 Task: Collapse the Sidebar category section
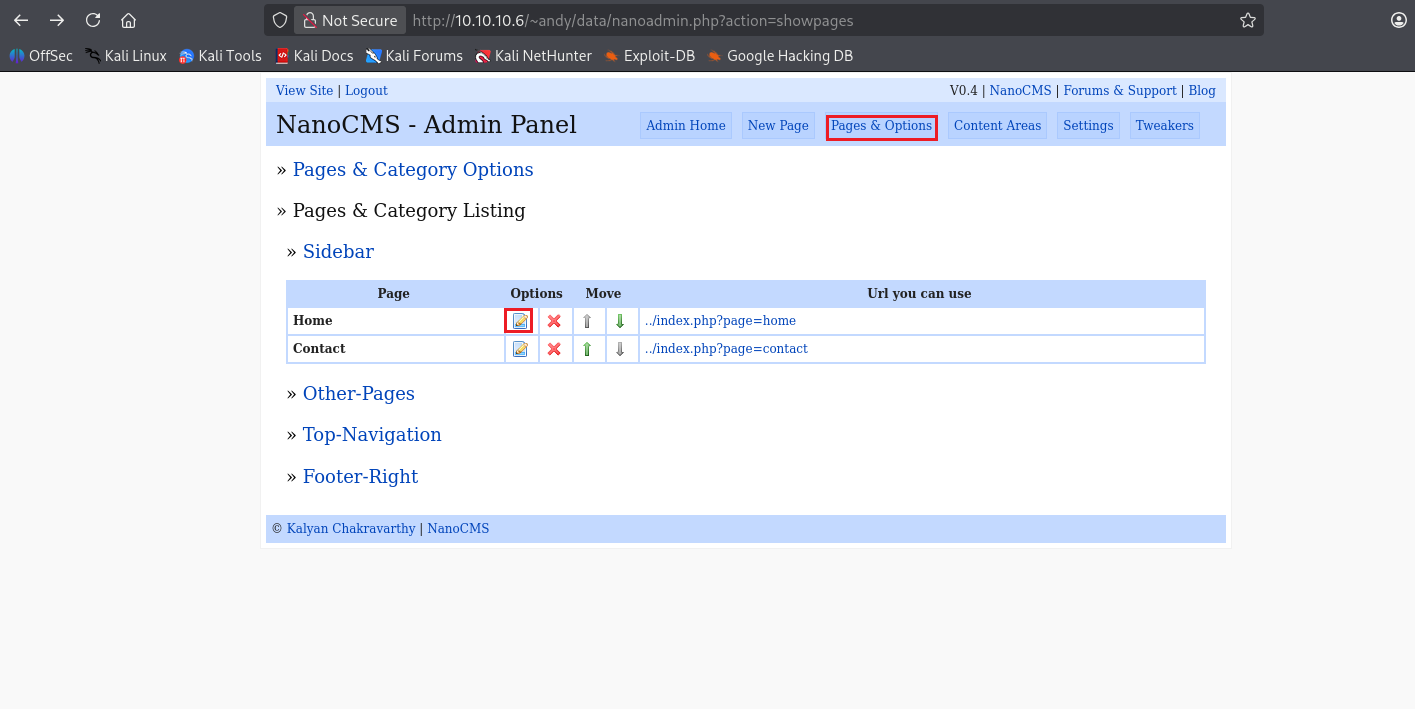338,252
